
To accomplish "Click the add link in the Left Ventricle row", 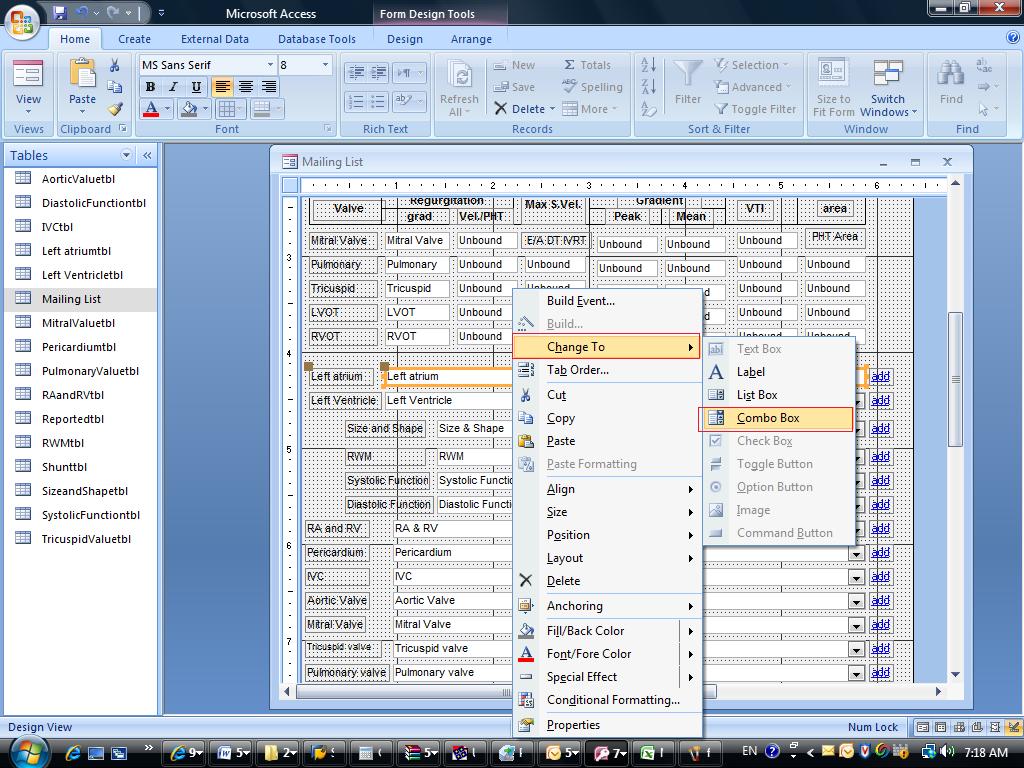I will (x=880, y=400).
